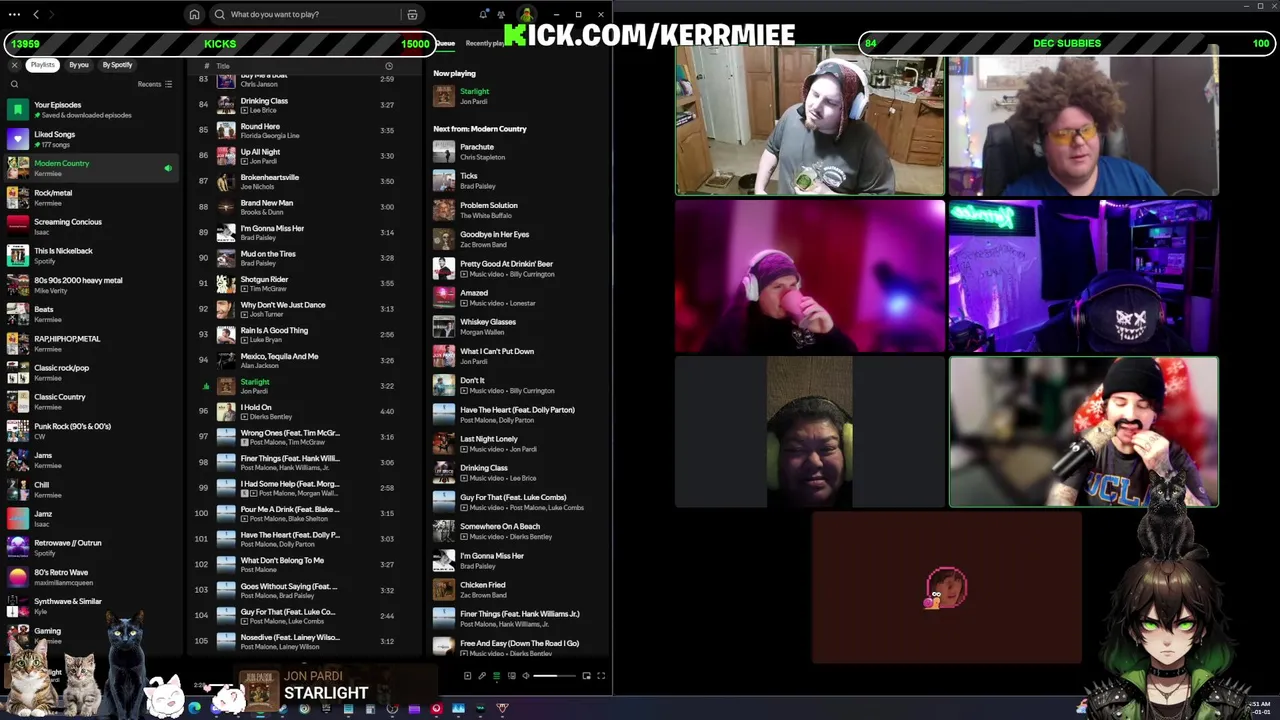Click Now playing Starlight album art in queue
This screenshot has width=1280, height=720.
[443, 96]
